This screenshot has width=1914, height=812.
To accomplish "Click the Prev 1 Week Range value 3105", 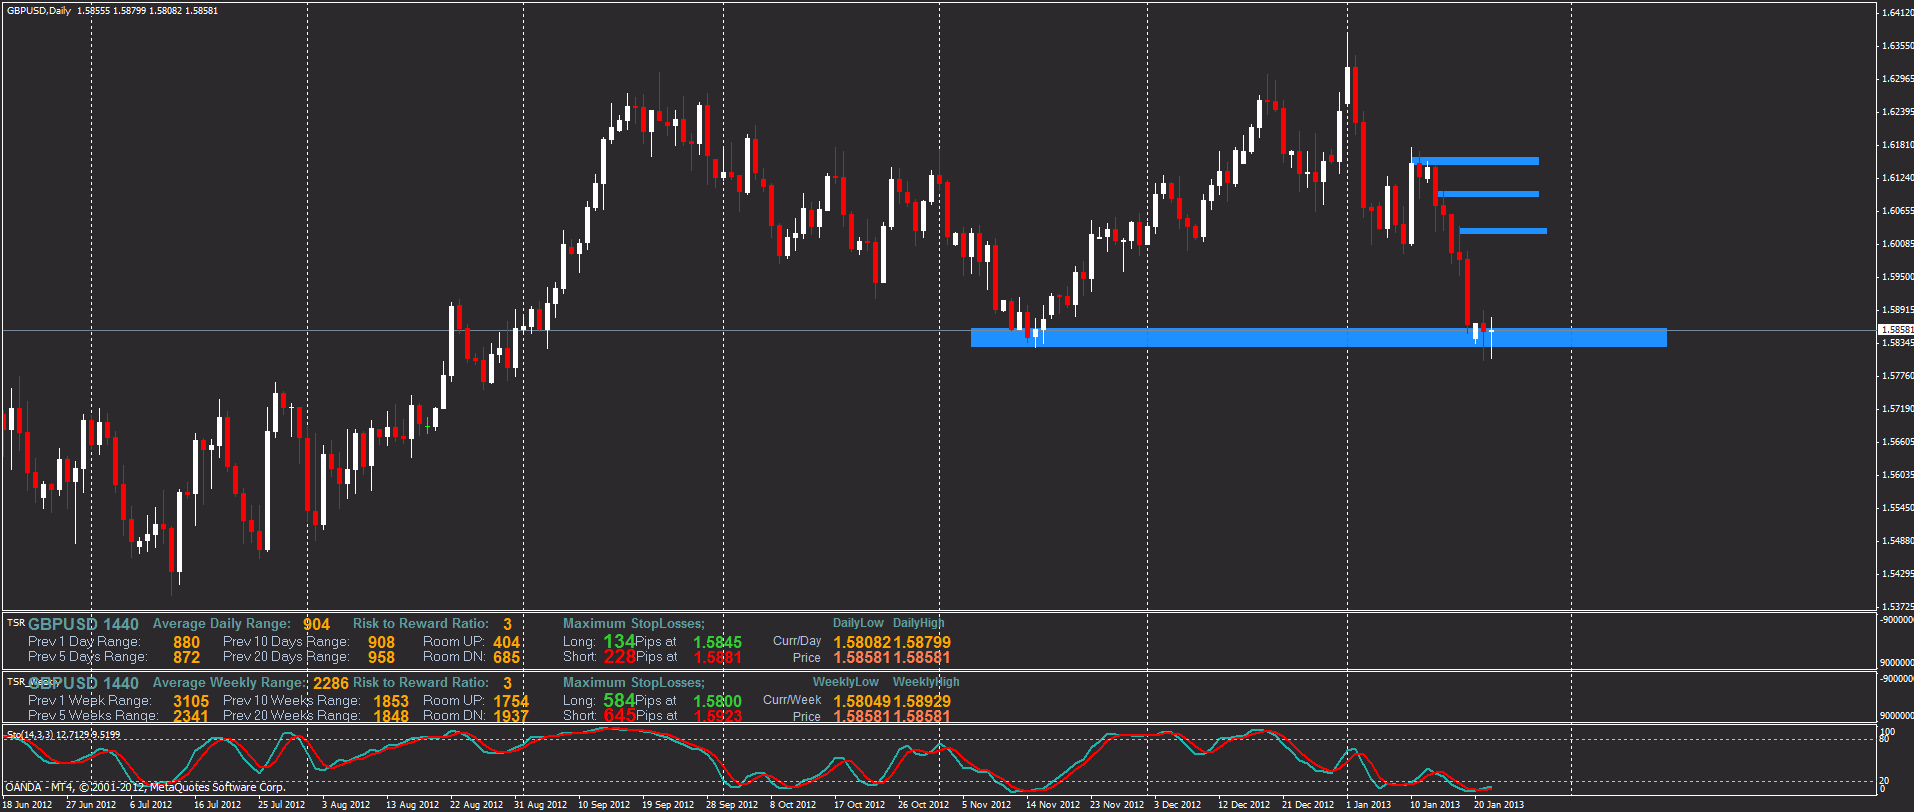I will click(x=191, y=701).
